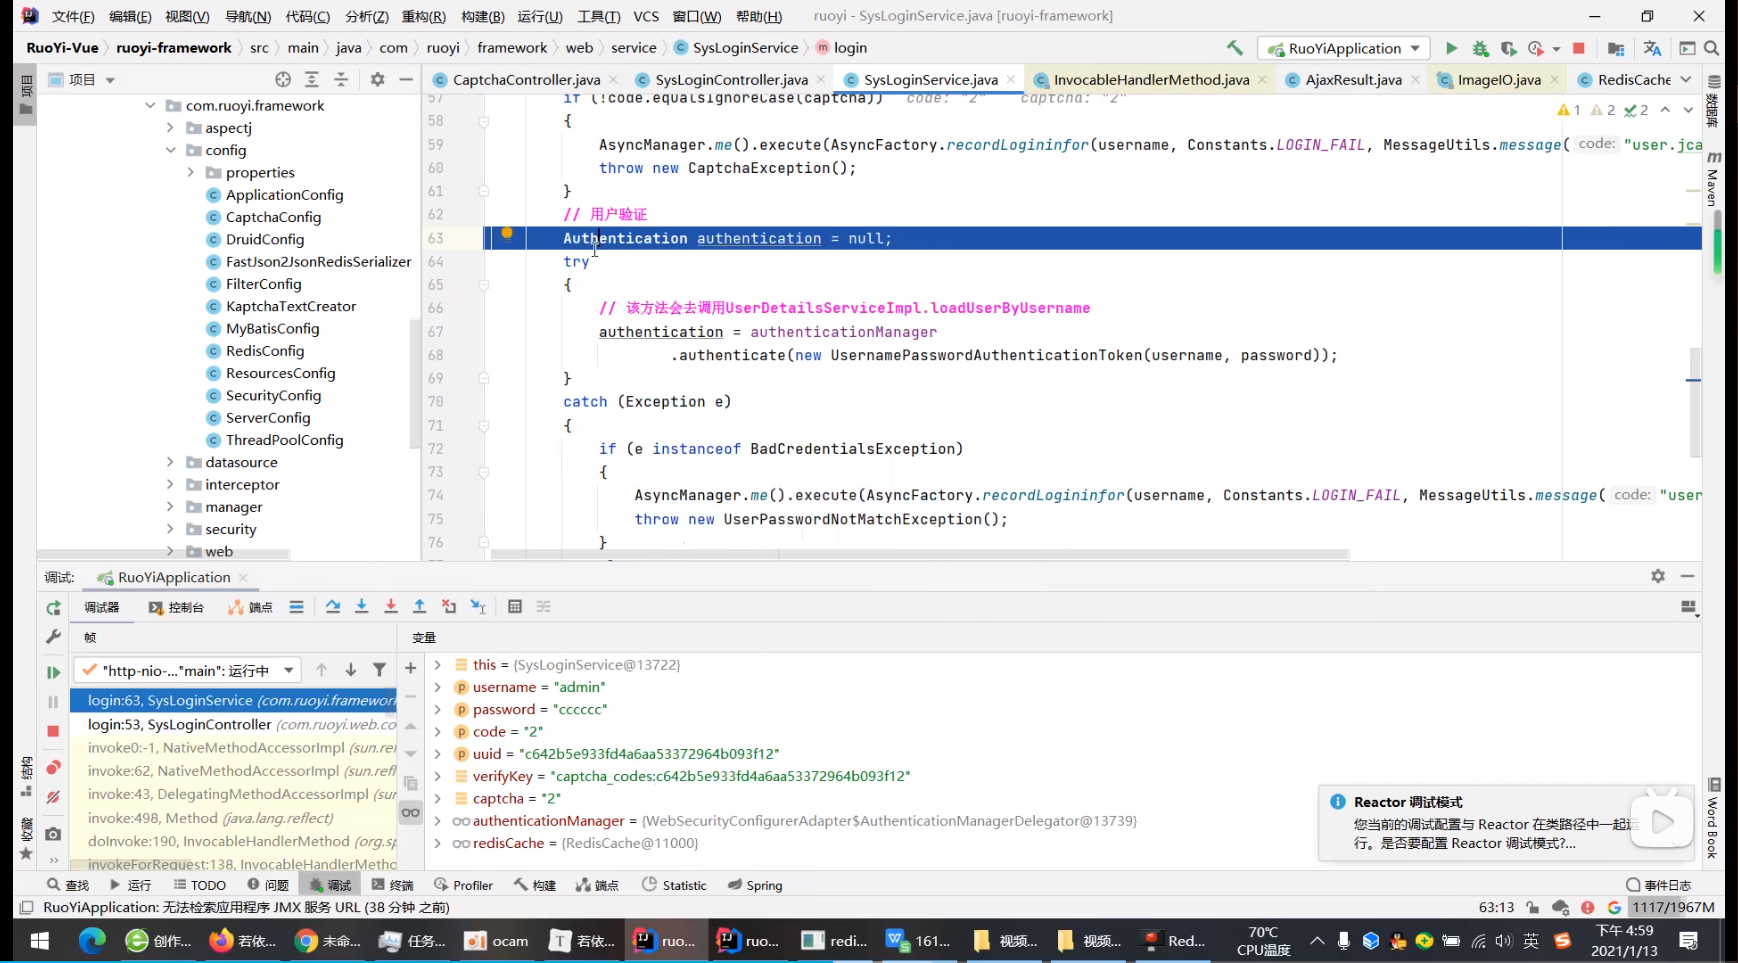The image size is (1738, 963).
Task: Open SecurityConfig in the project tree
Action: click(x=273, y=395)
